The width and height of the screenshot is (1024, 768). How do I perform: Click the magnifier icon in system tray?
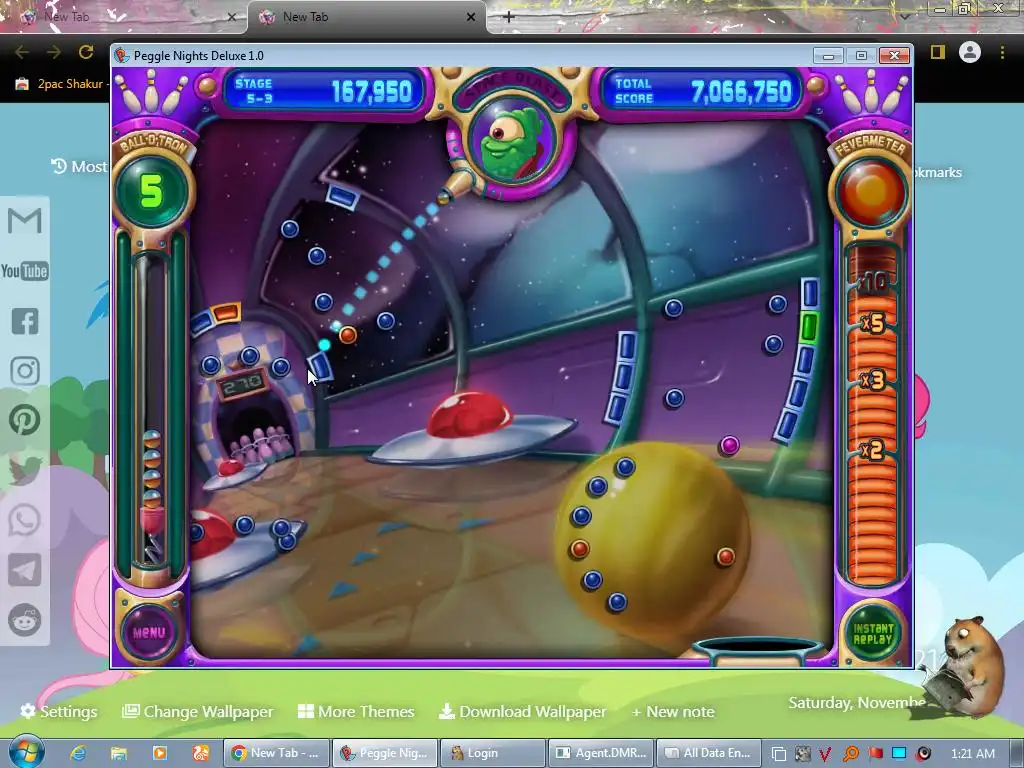[850, 754]
